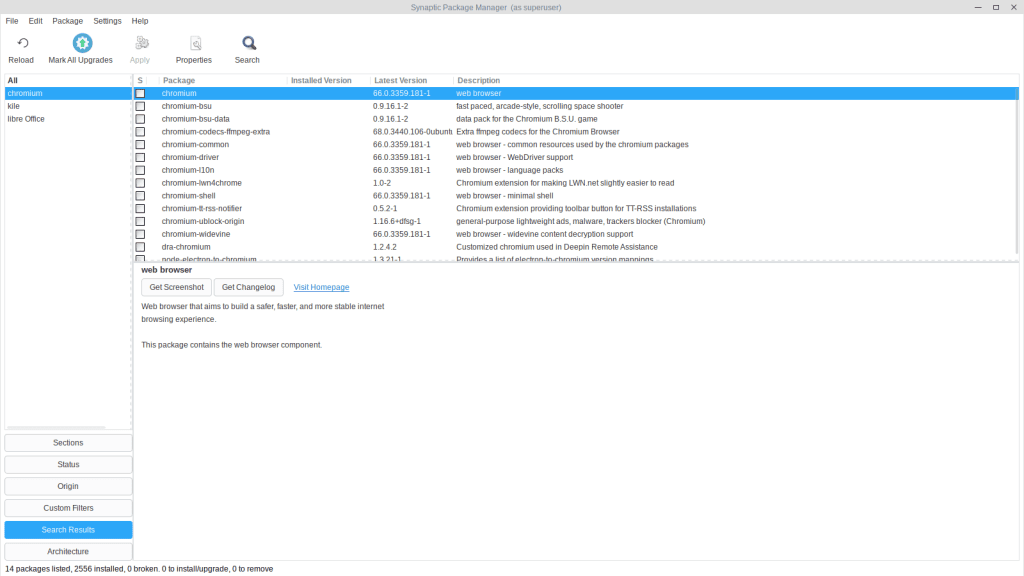Click the Get Screenshot button
This screenshot has width=1024, height=576.
(176, 287)
